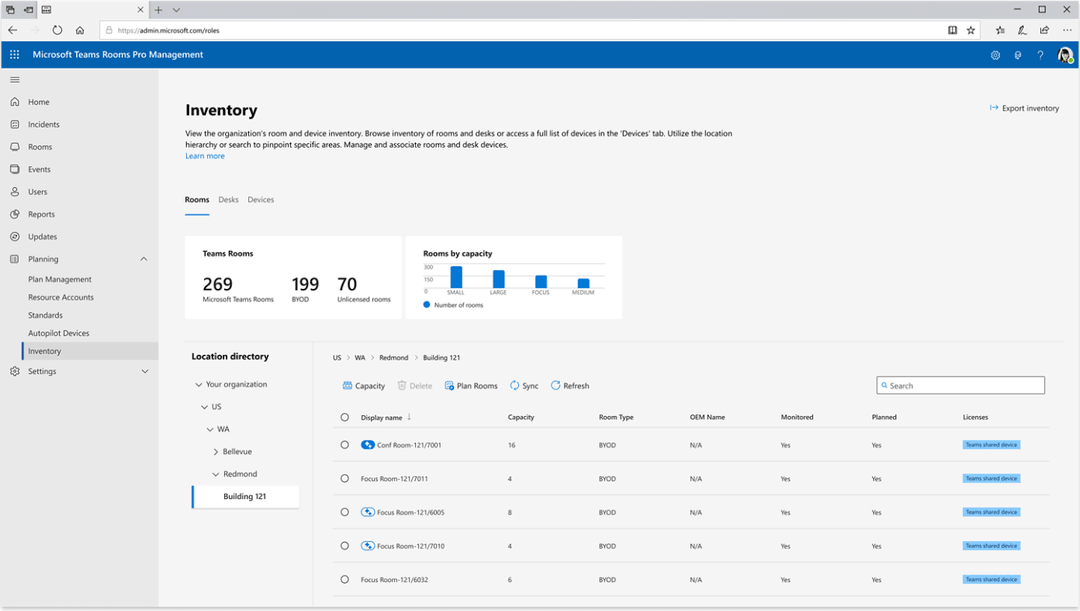Collapse the navigation hamburger menu
Screen dimensions: 1080x611
pyautogui.click(x=14, y=80)
